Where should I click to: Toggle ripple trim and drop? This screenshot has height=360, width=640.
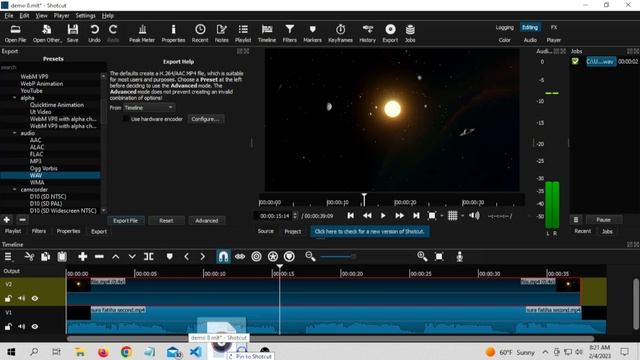click(x=256, y=257)
